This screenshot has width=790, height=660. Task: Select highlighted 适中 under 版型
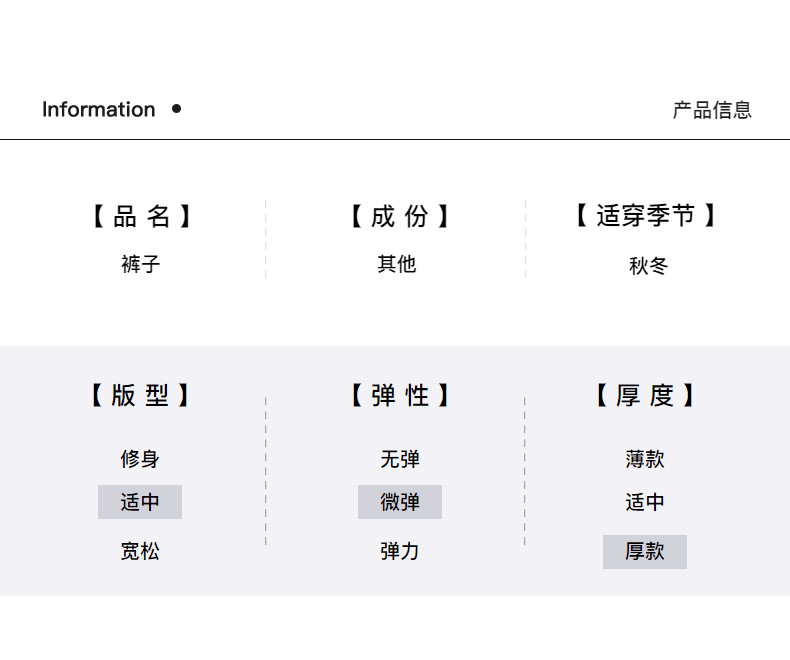coord(140,502)
